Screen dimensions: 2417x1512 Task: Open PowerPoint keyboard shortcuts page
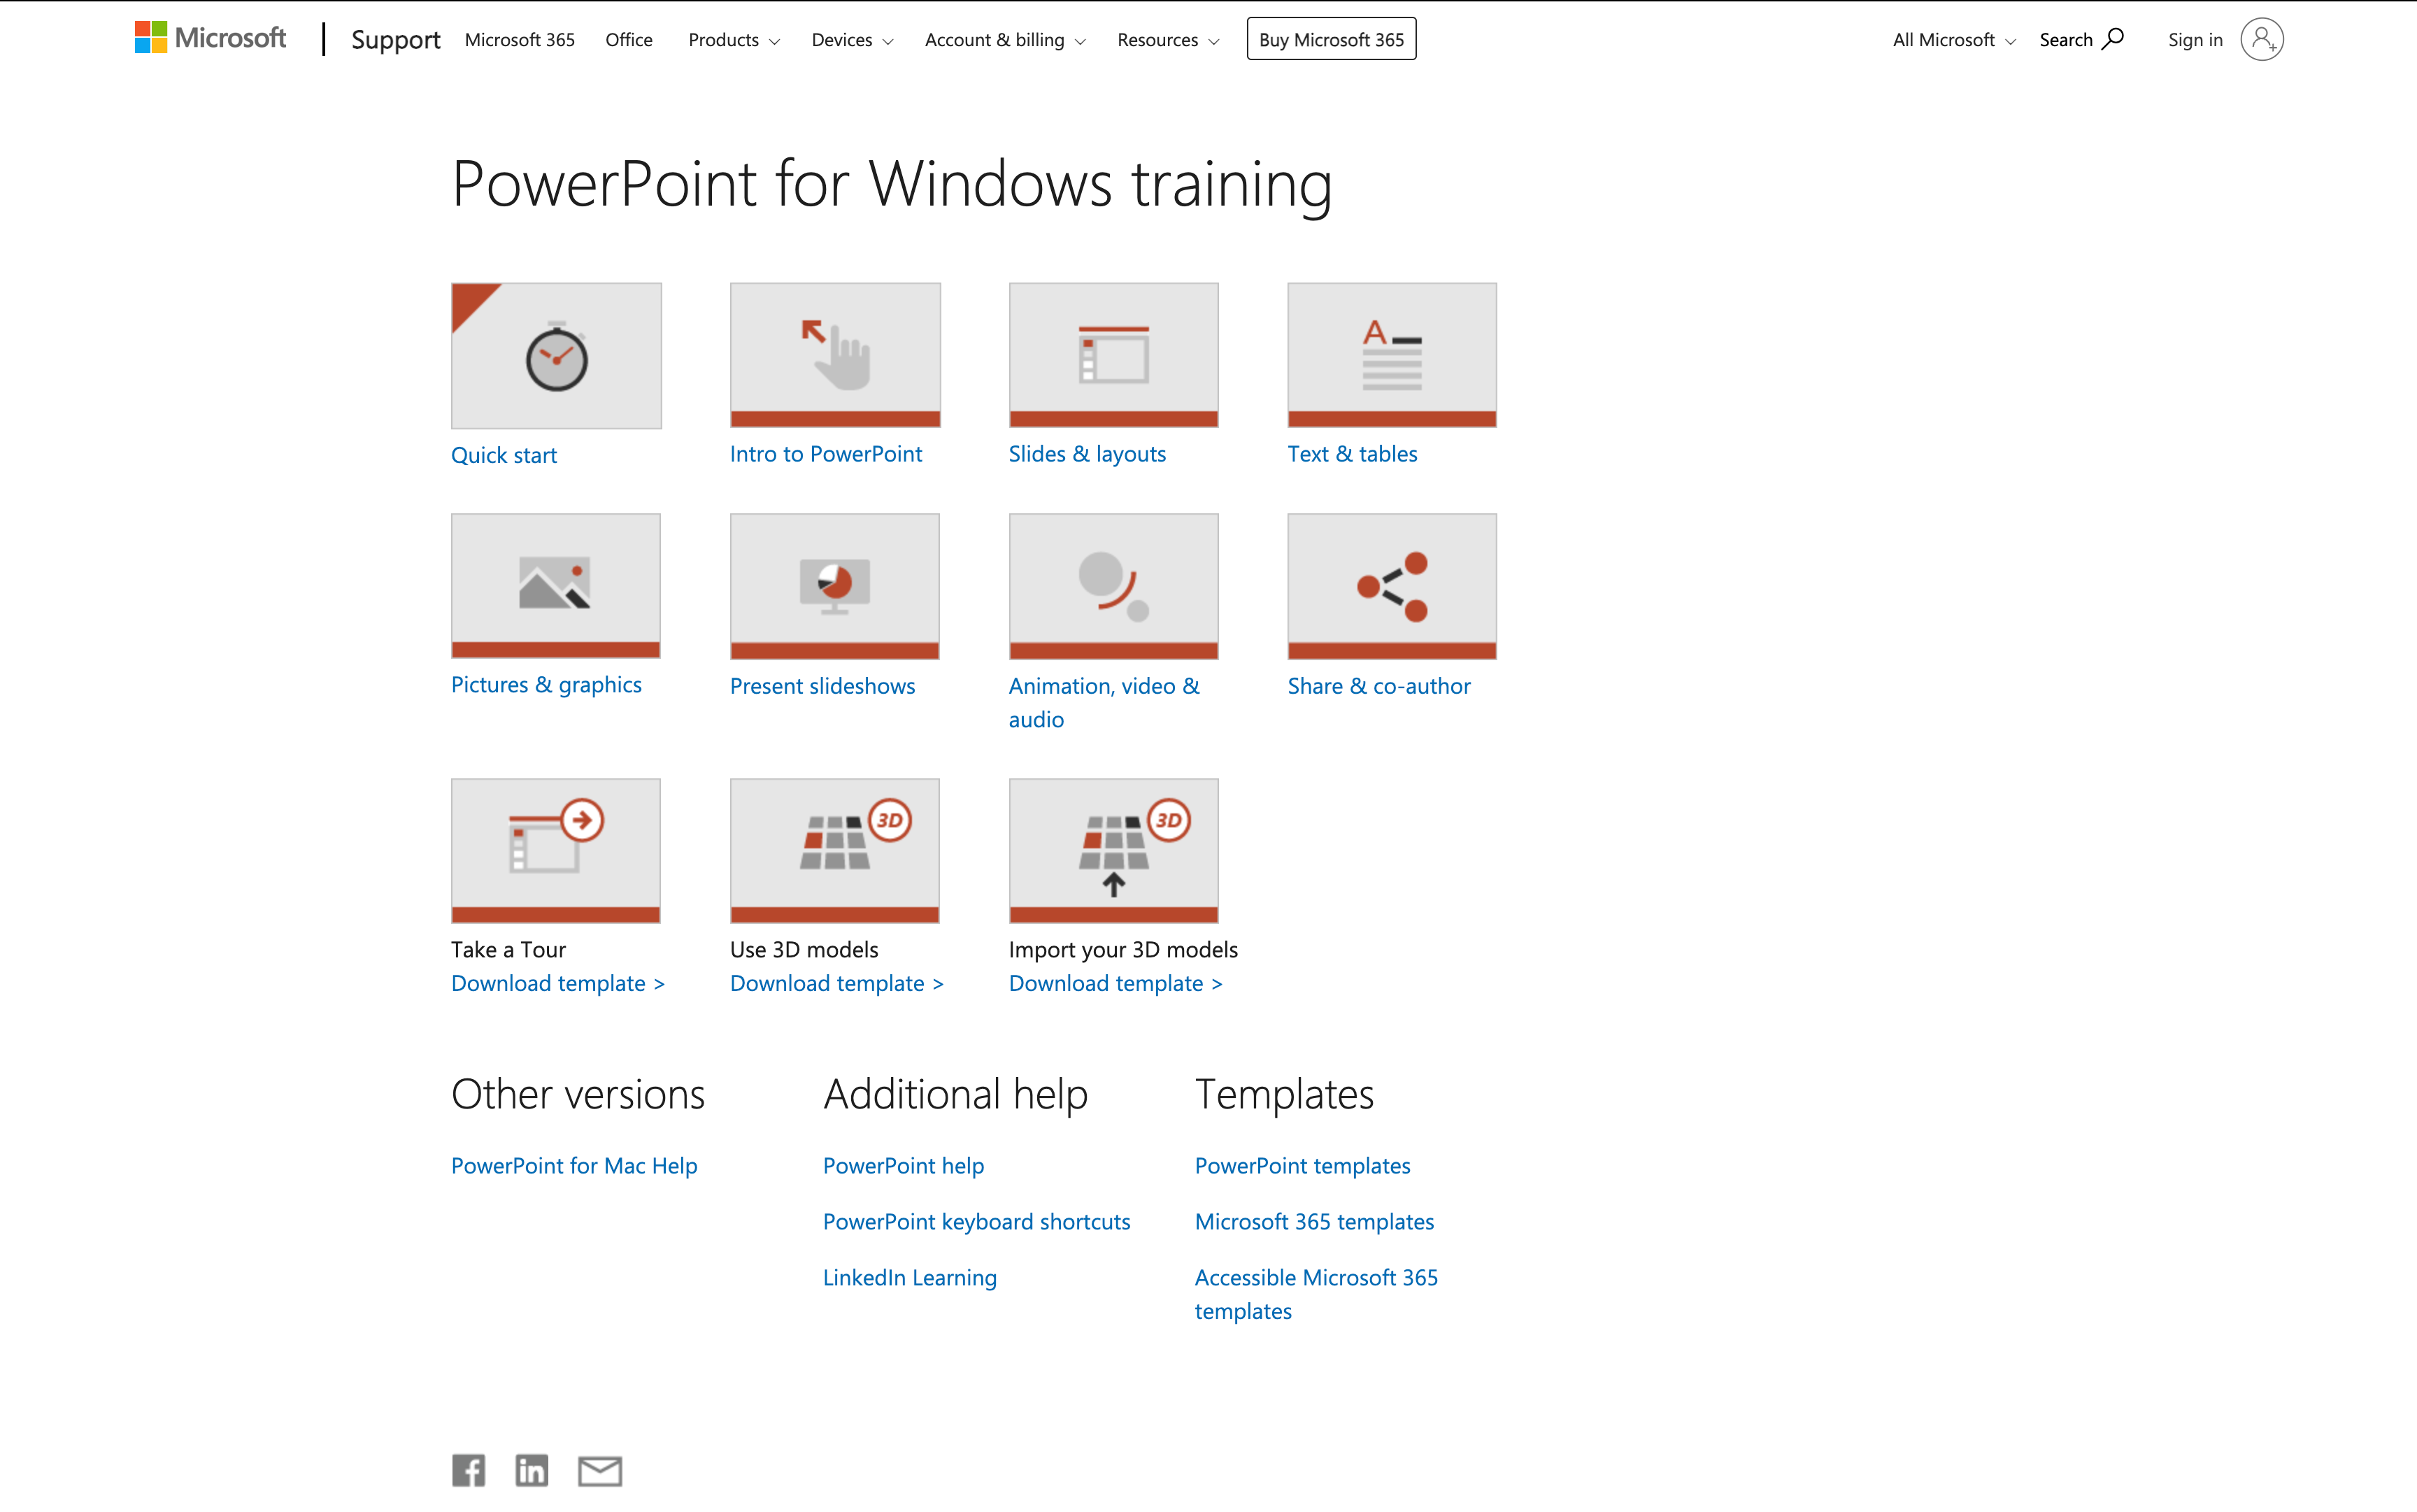977,1221
